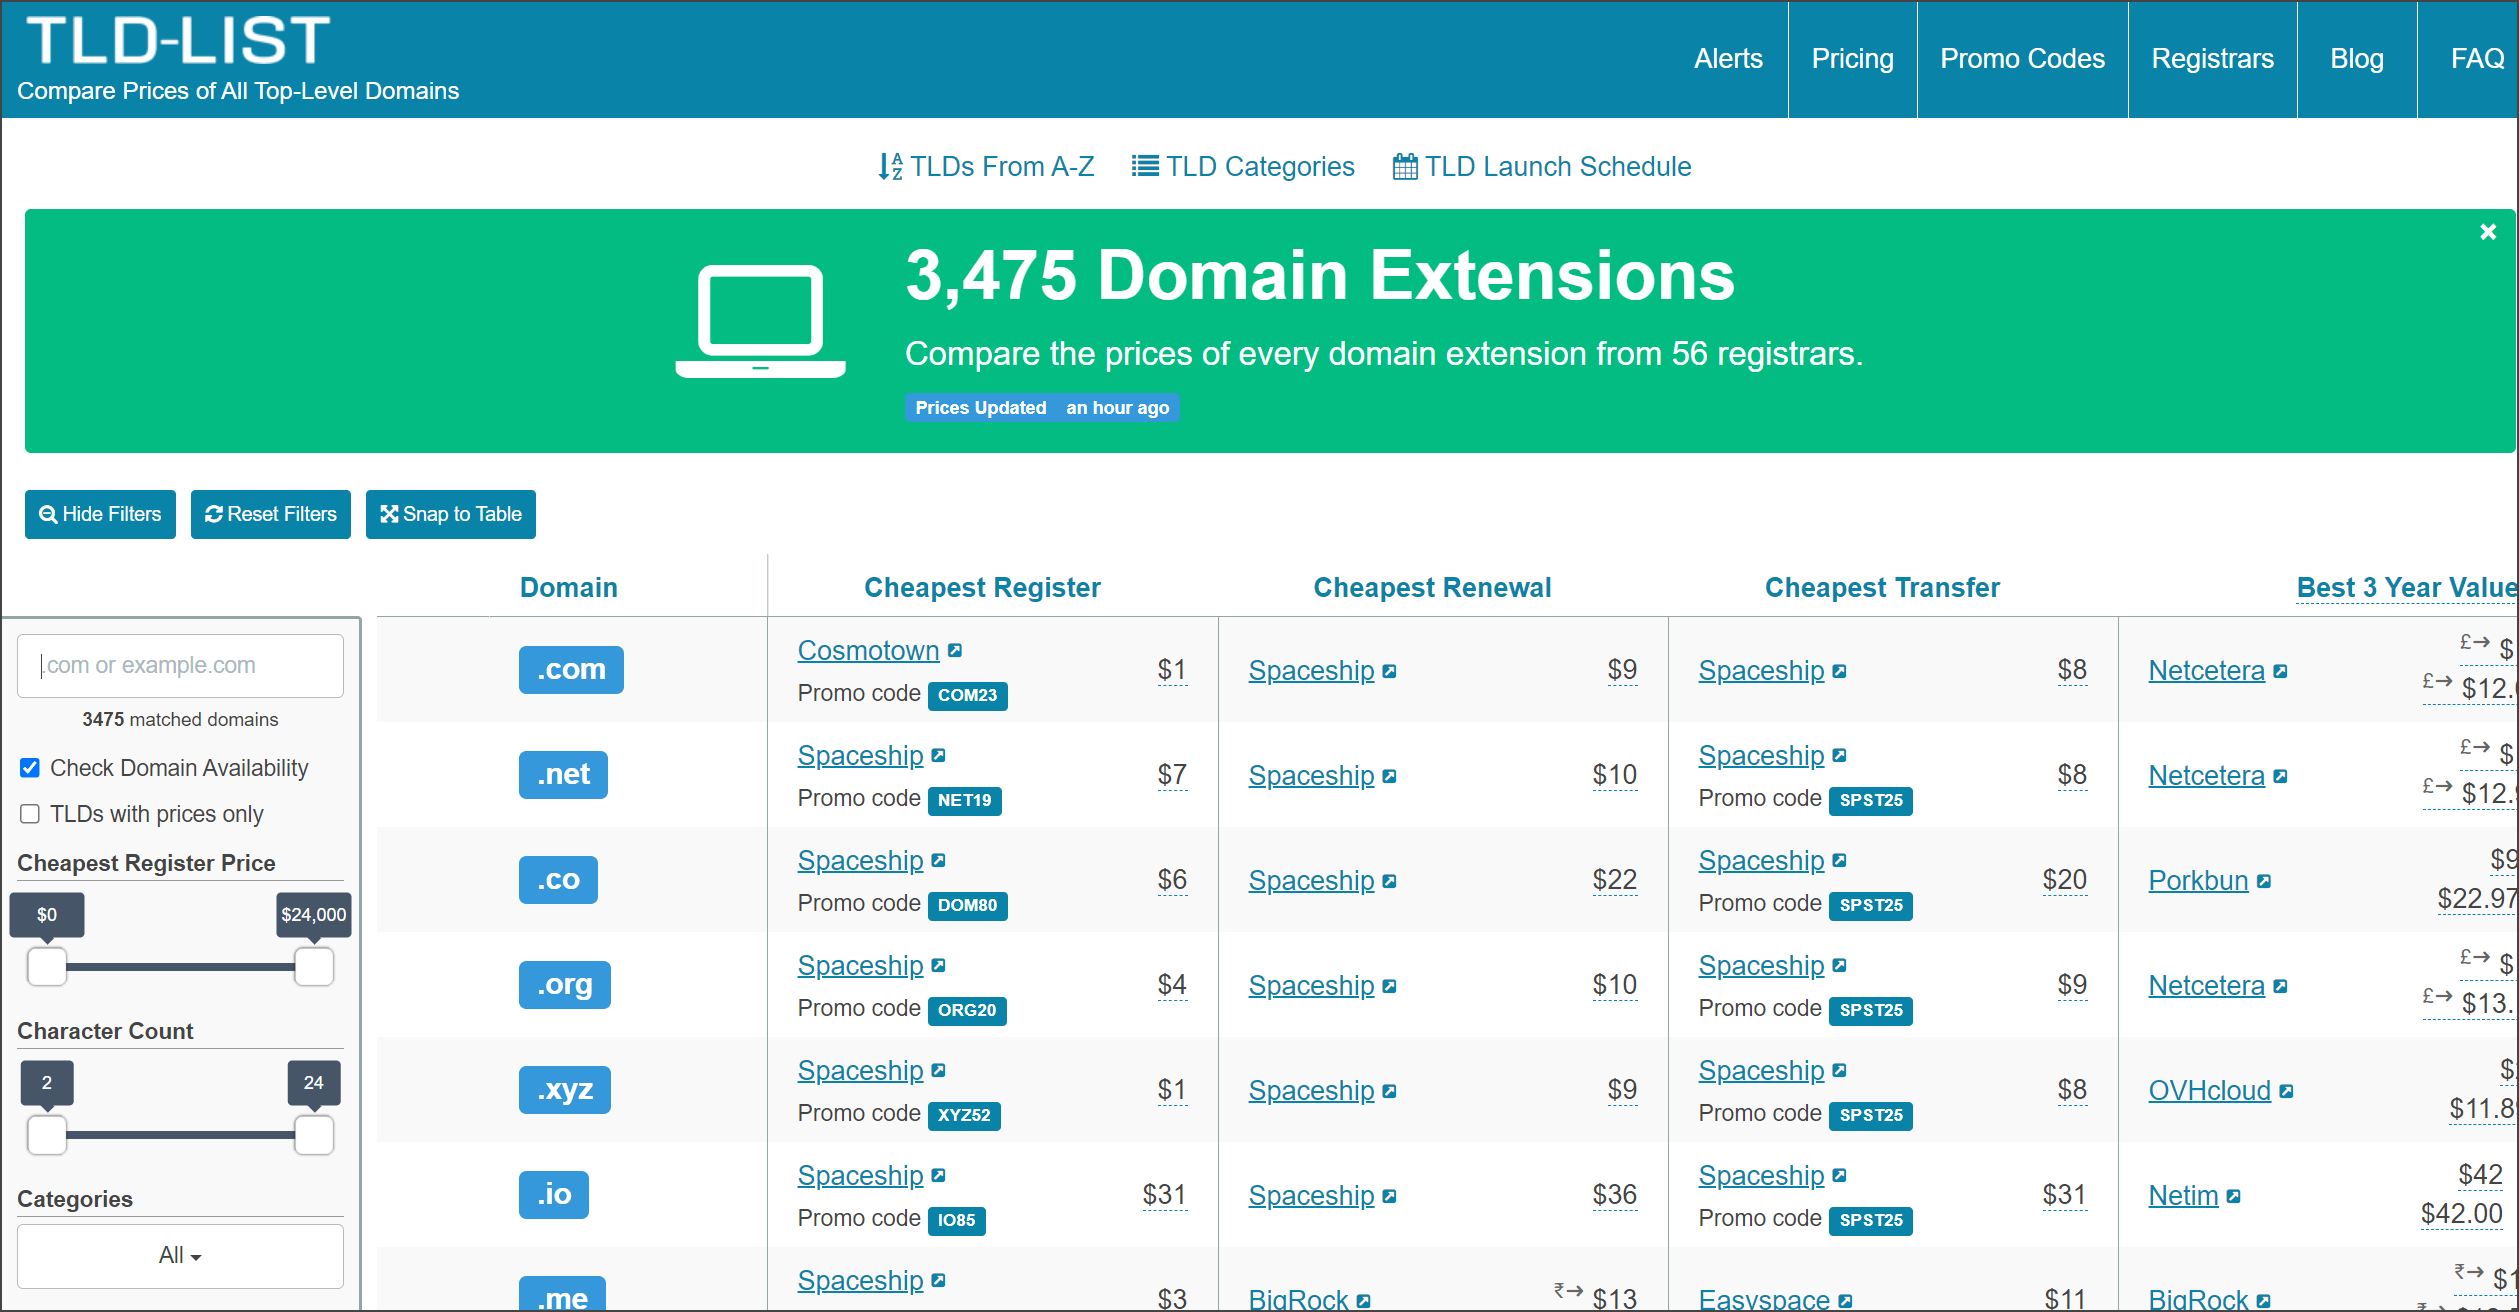Screen dimensions: 2519x1312
Task: Open the Categories All dropdown
Action: 180,1256
